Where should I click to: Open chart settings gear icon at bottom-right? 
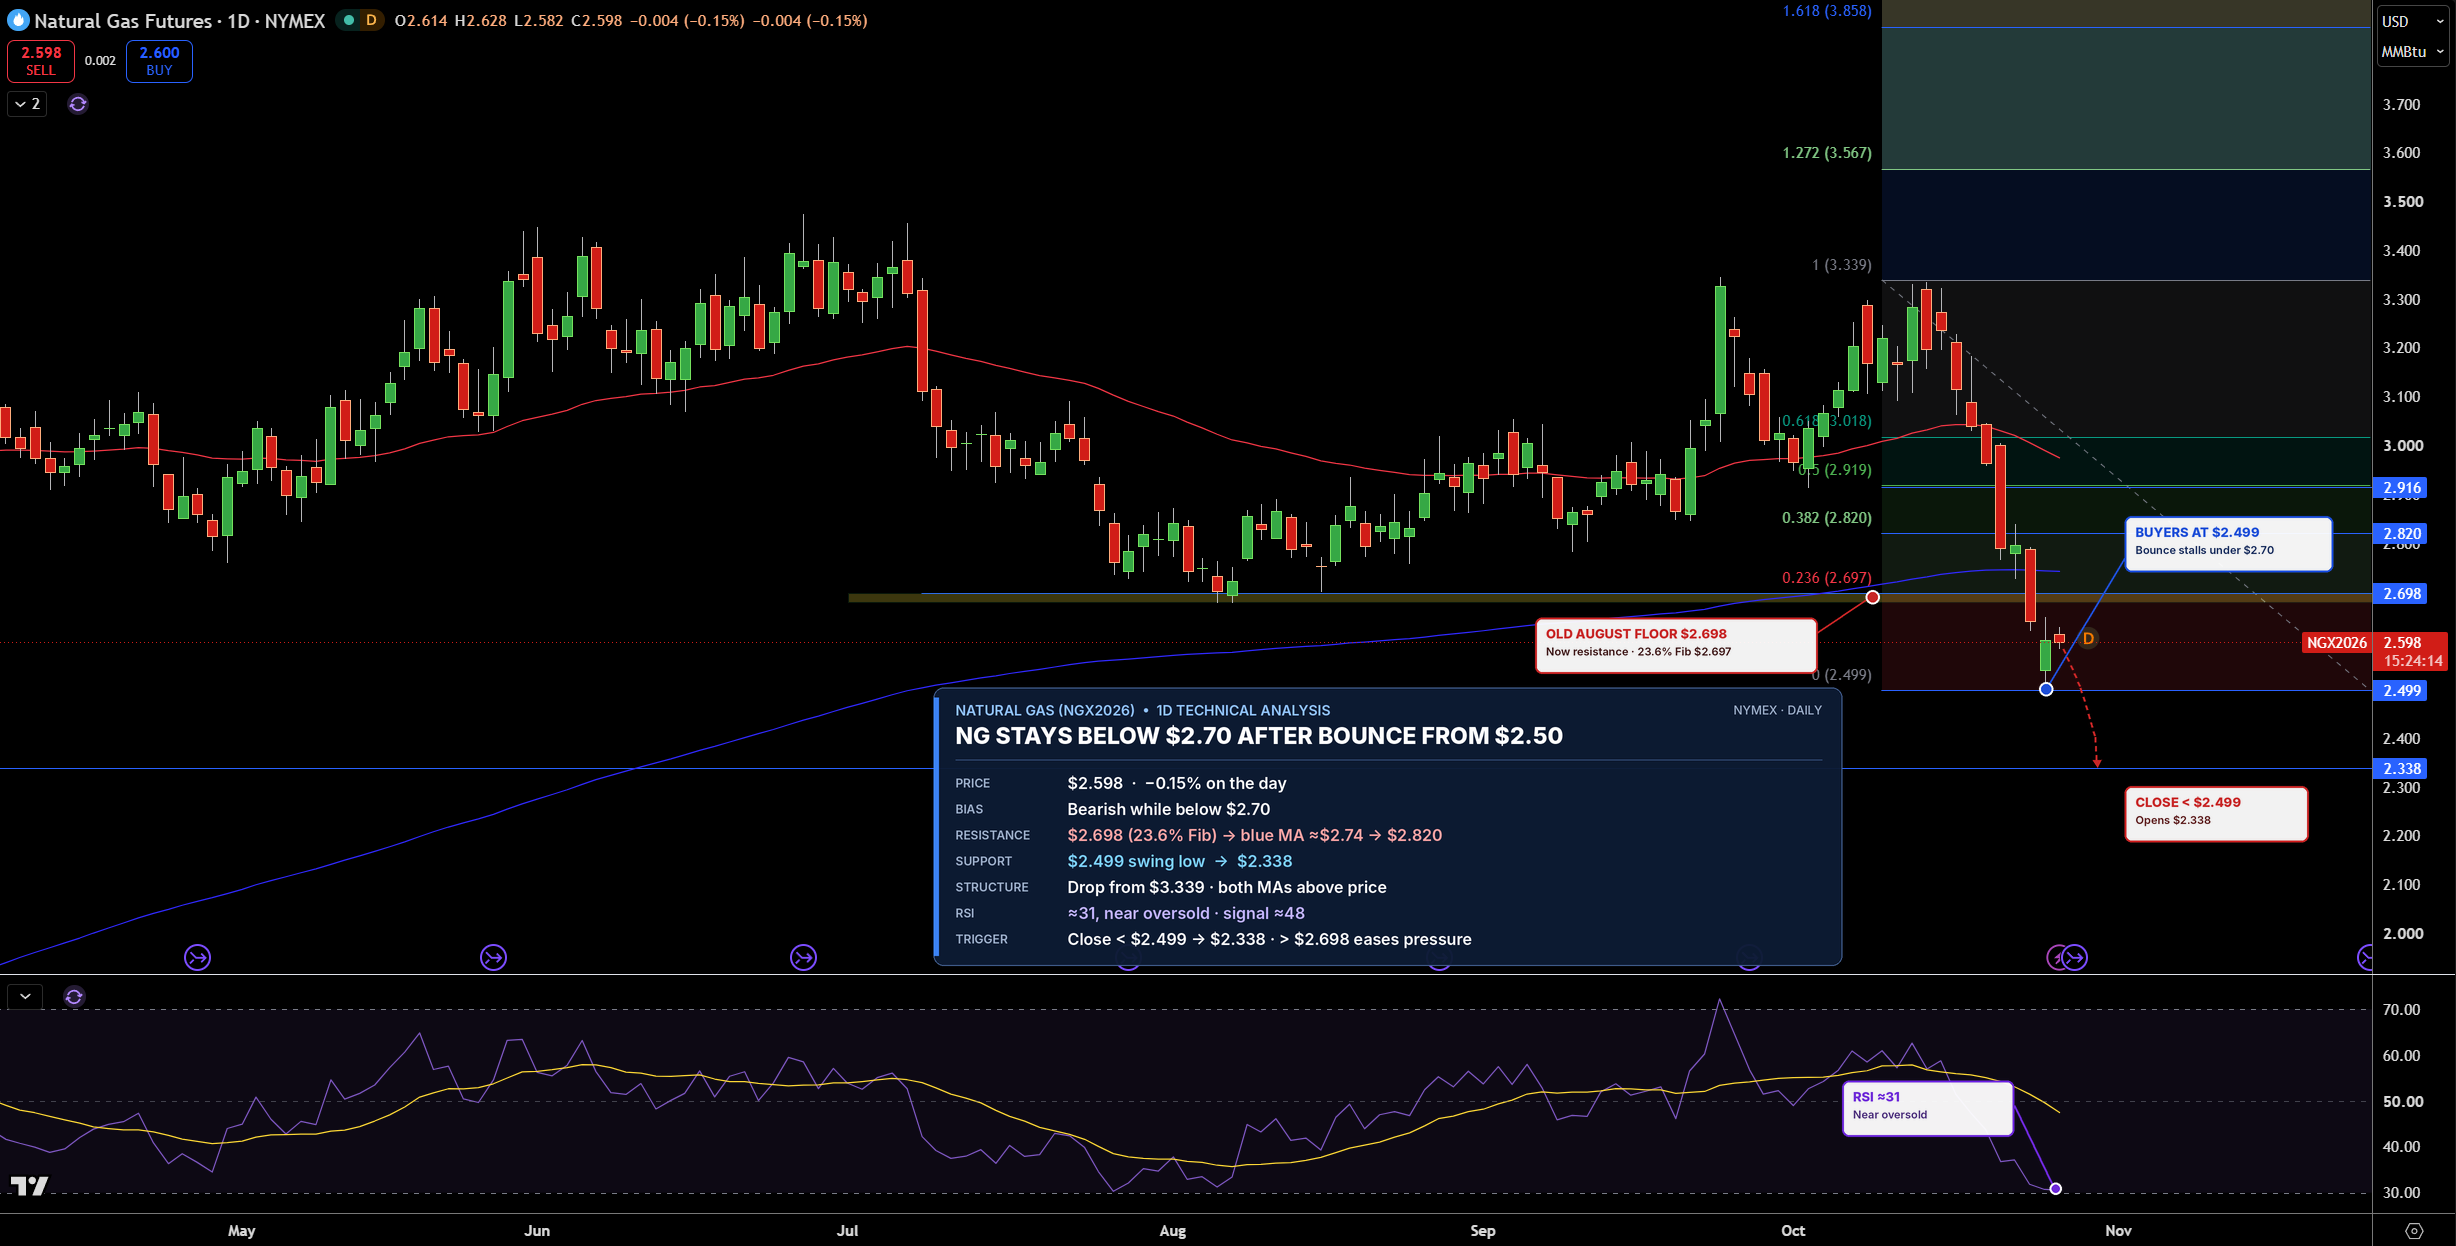(x=2414, y=1231)
